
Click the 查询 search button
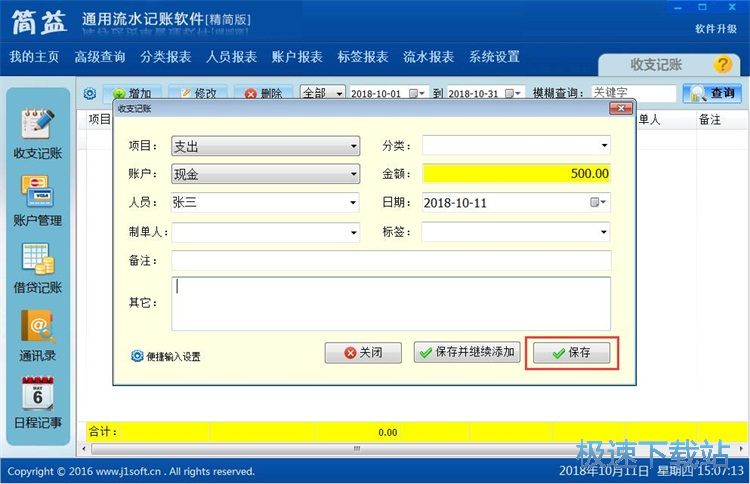coord(712,93)
